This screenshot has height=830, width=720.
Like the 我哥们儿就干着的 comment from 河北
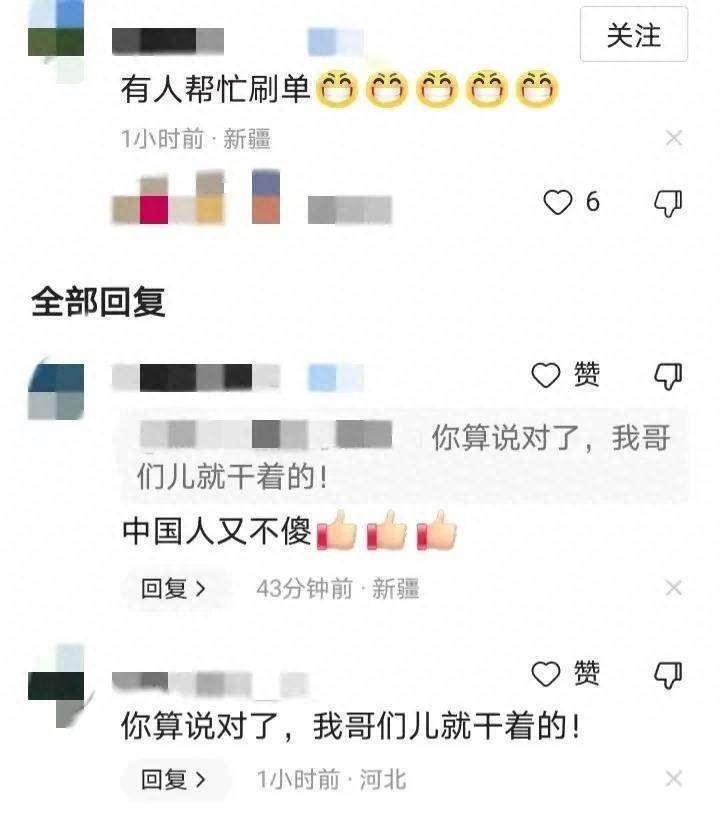(x=565, y=674)
